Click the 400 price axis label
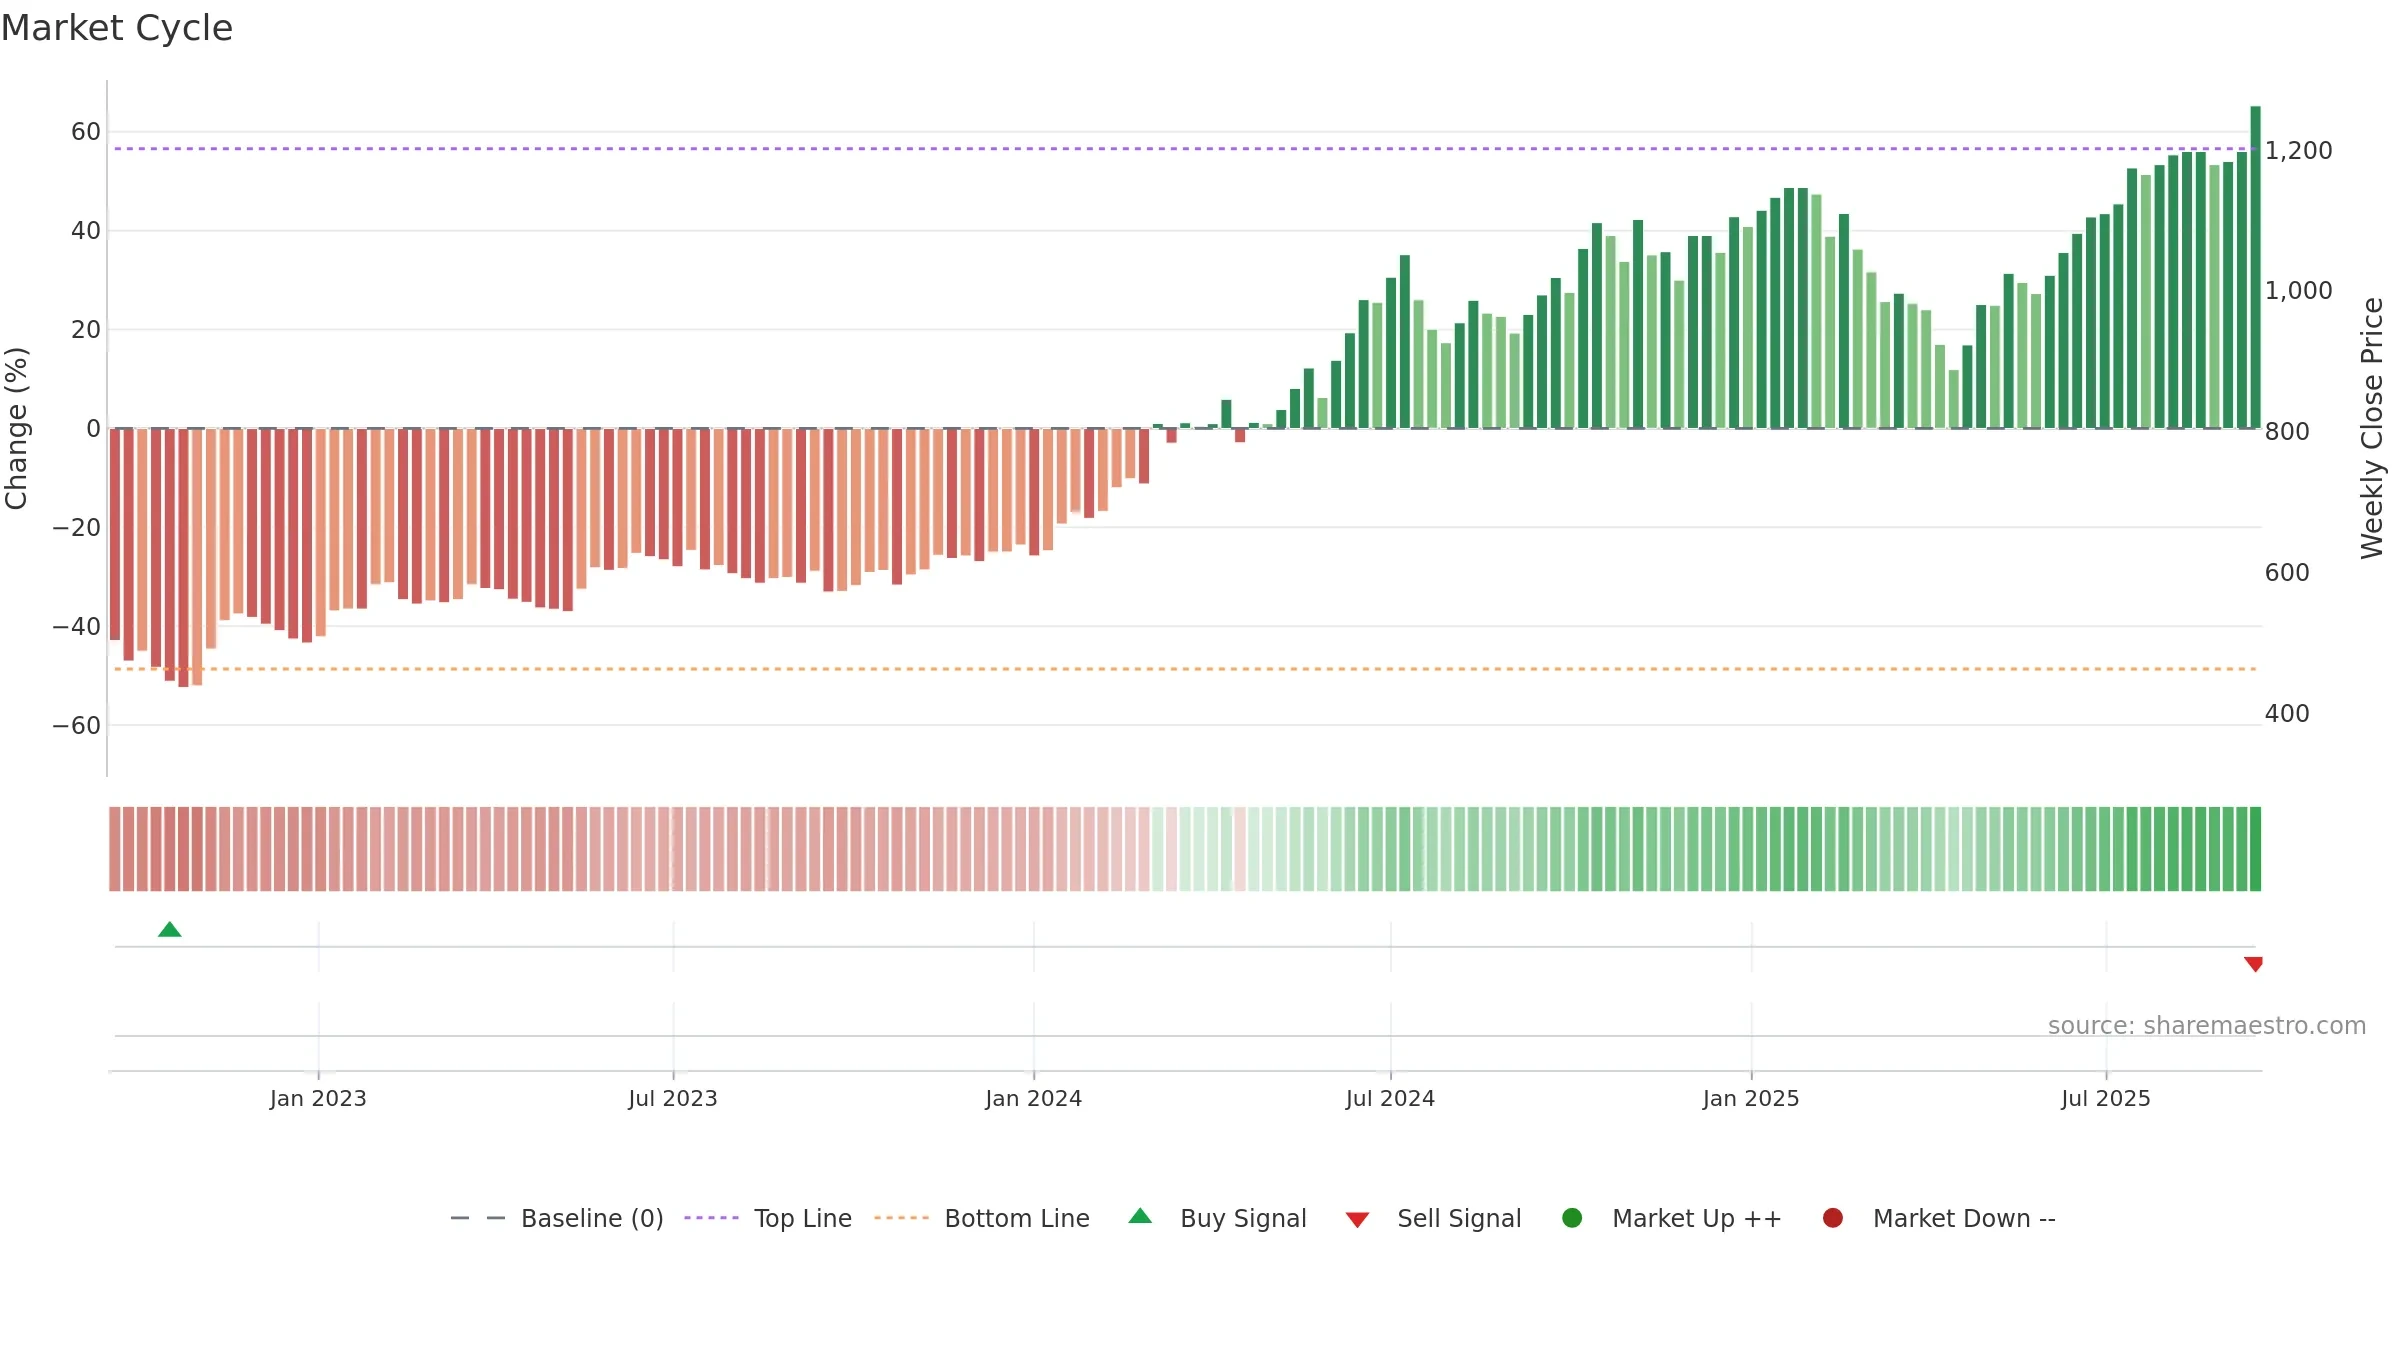 click(2287, 714)
